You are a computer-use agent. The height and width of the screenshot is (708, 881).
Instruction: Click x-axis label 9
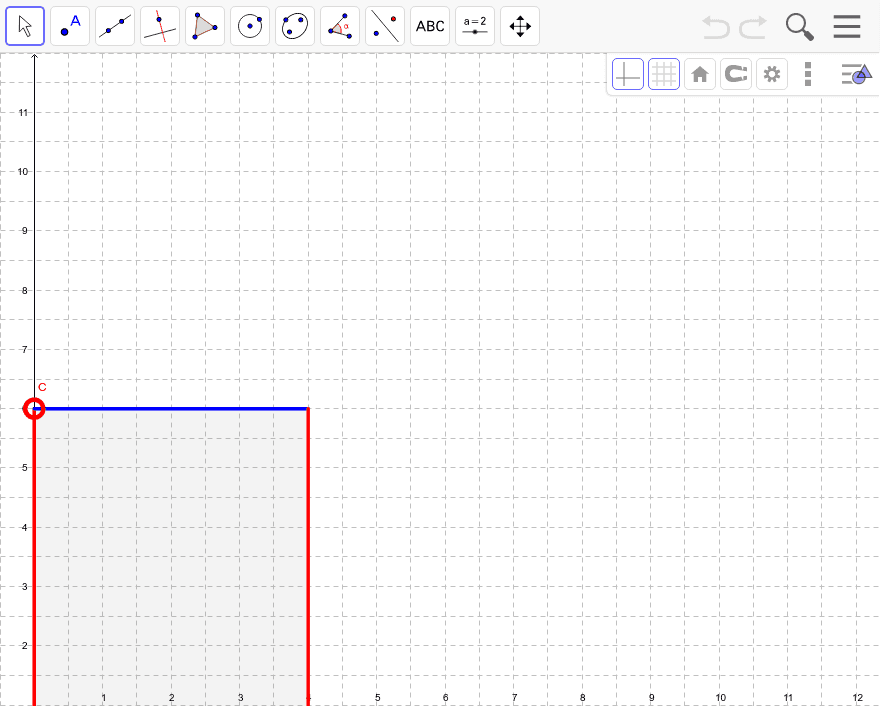pos(652,697)
